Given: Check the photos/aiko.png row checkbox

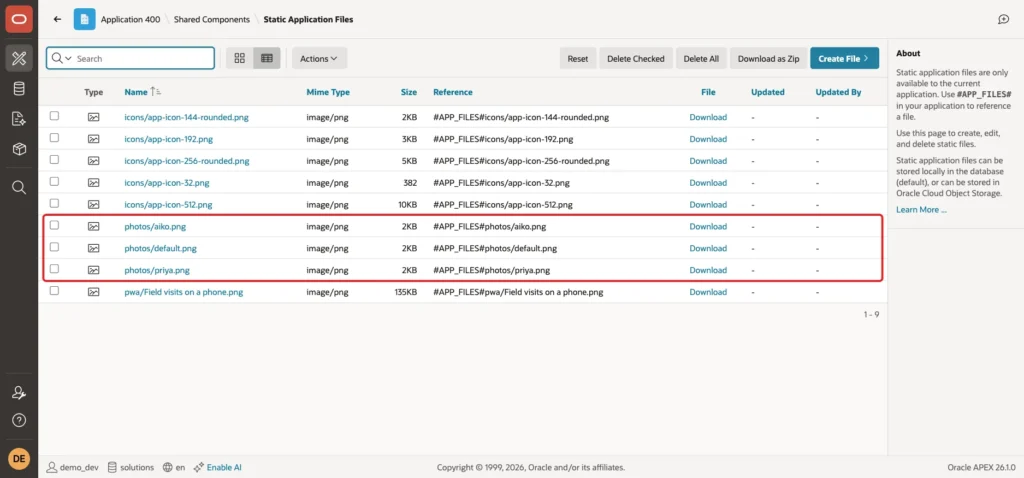Looking at the screenshot, I should click(54, 225).
